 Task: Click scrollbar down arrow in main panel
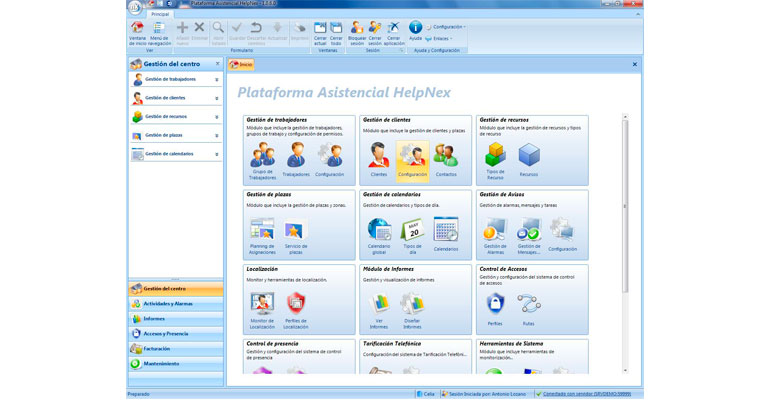pos(625,371)
